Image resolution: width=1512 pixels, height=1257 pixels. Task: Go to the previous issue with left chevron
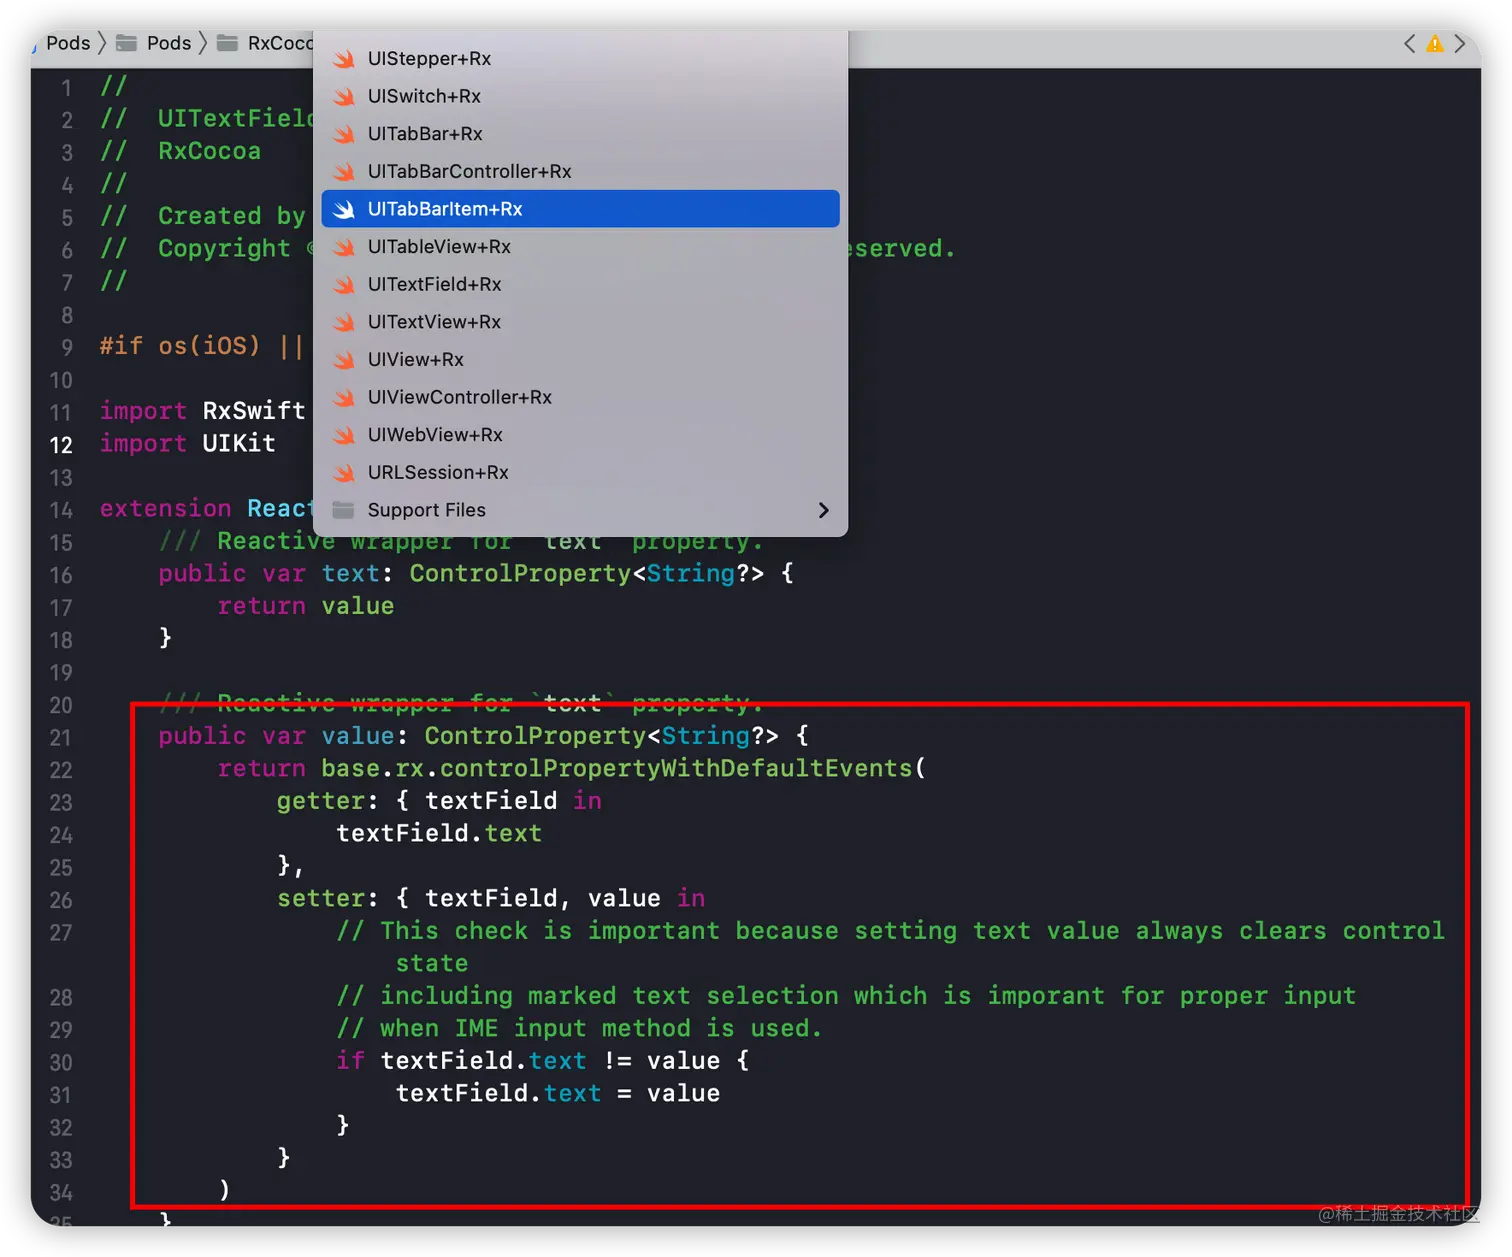[x=1409, y=44]
